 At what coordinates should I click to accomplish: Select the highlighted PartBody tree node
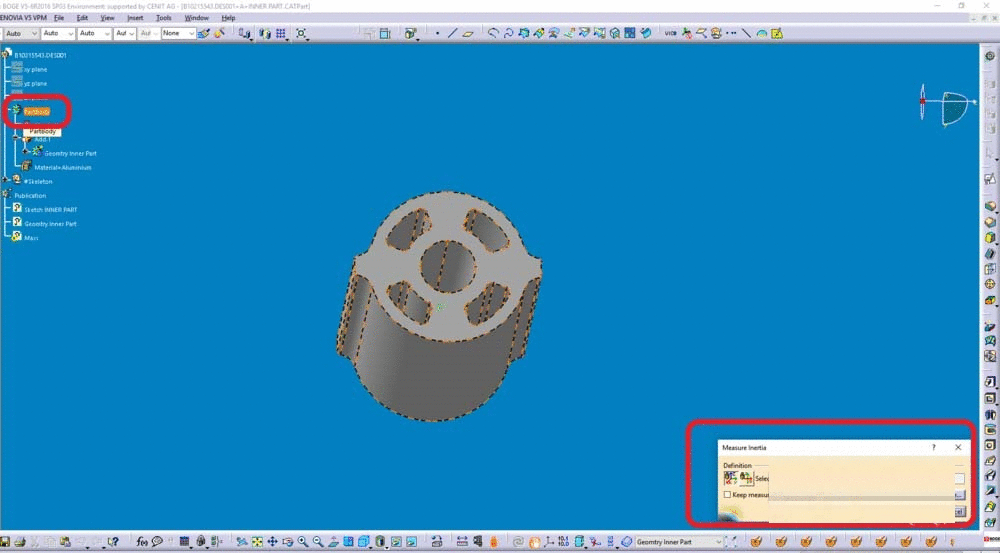point(37,111)
